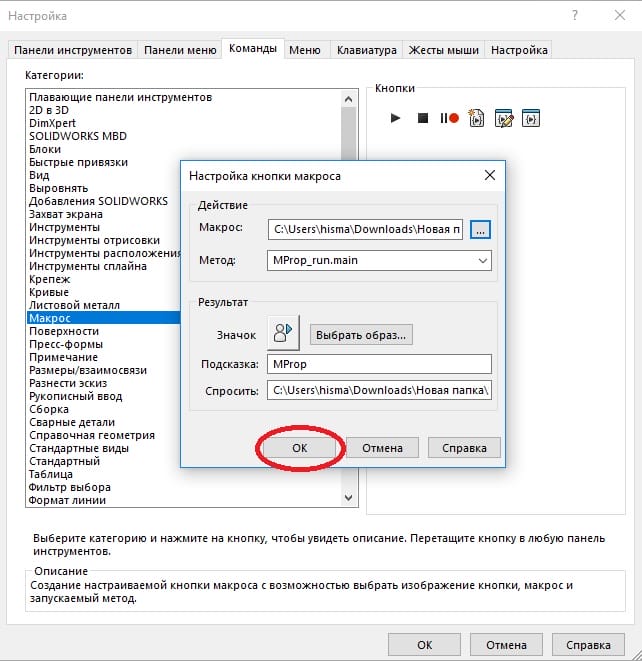Click the Record/Pause Macro icon
This screenshot has width=642, height=661.
pyautogui.click(x=449, y=118)
